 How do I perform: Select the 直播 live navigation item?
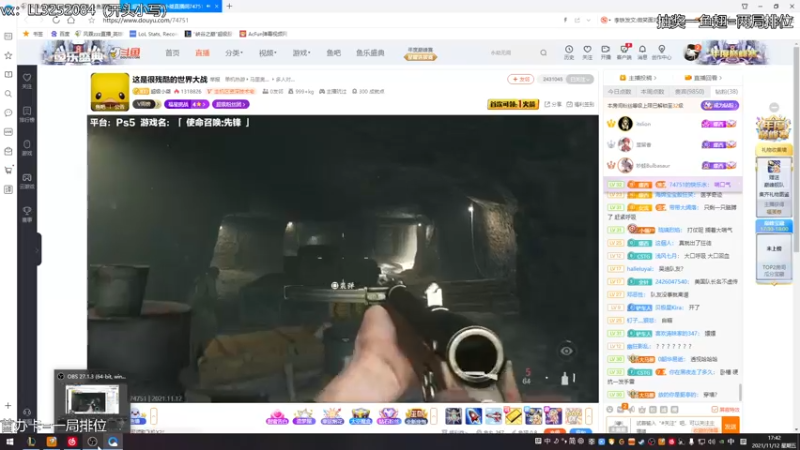(x=202, y=53)
